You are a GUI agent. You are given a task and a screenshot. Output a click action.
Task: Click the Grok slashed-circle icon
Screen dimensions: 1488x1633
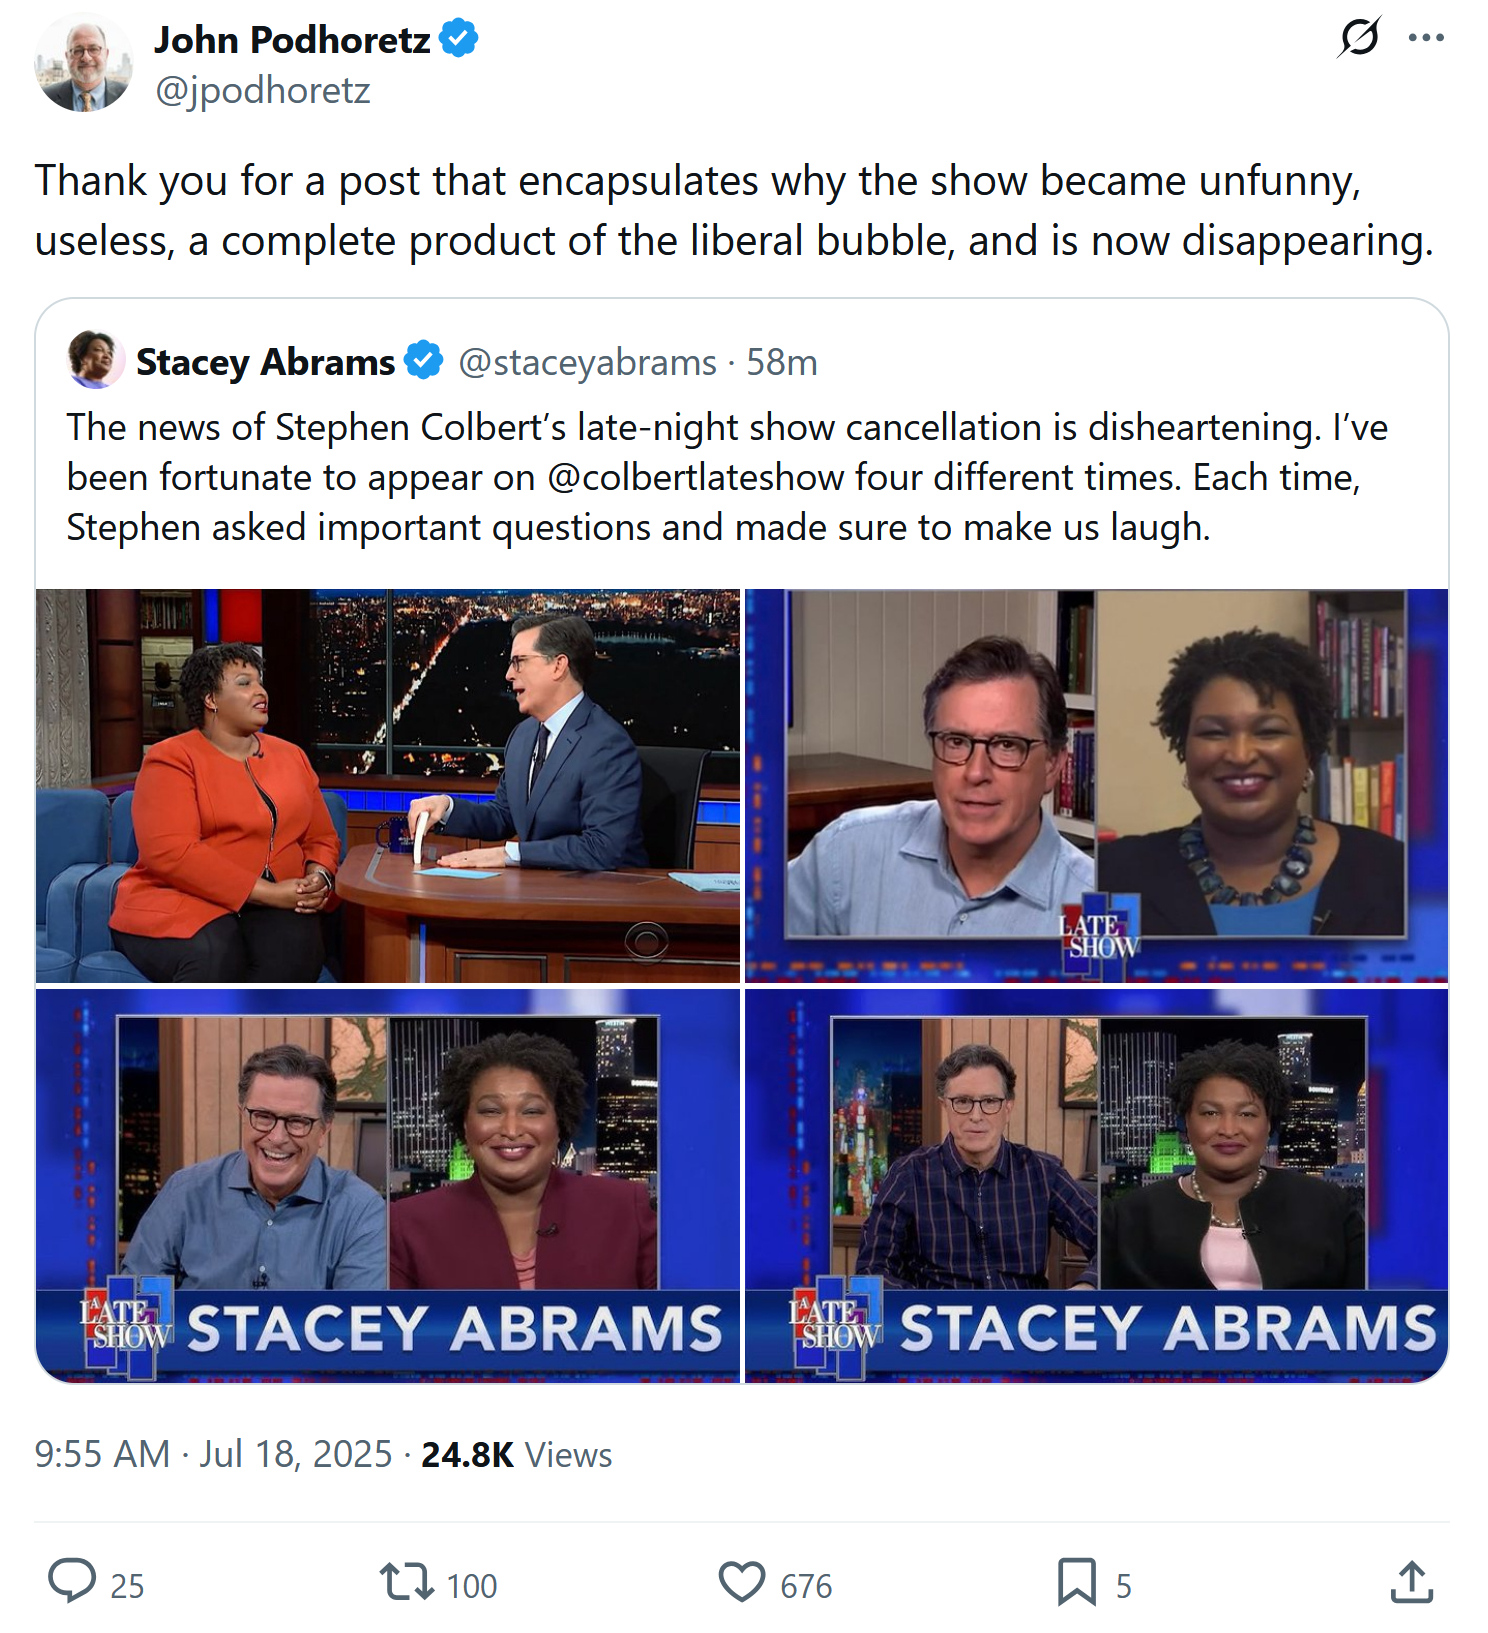pyautogui.click(x=1359, y=38)
